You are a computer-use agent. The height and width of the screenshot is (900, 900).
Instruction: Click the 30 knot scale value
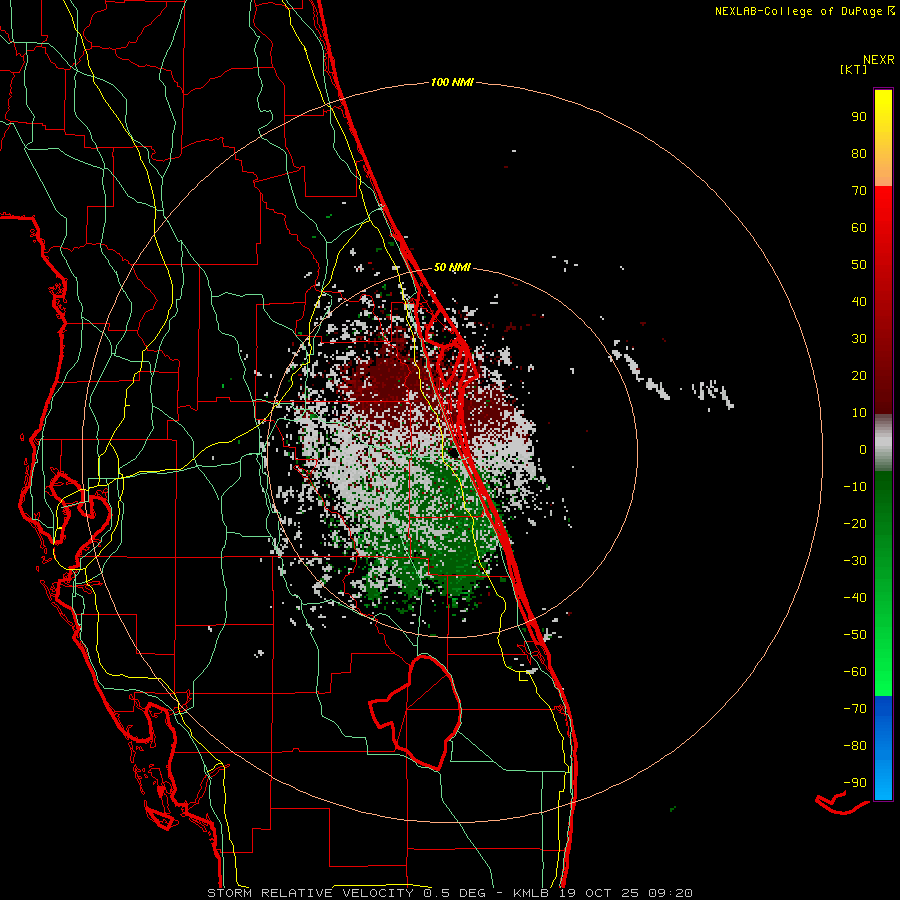pos(859,339)
